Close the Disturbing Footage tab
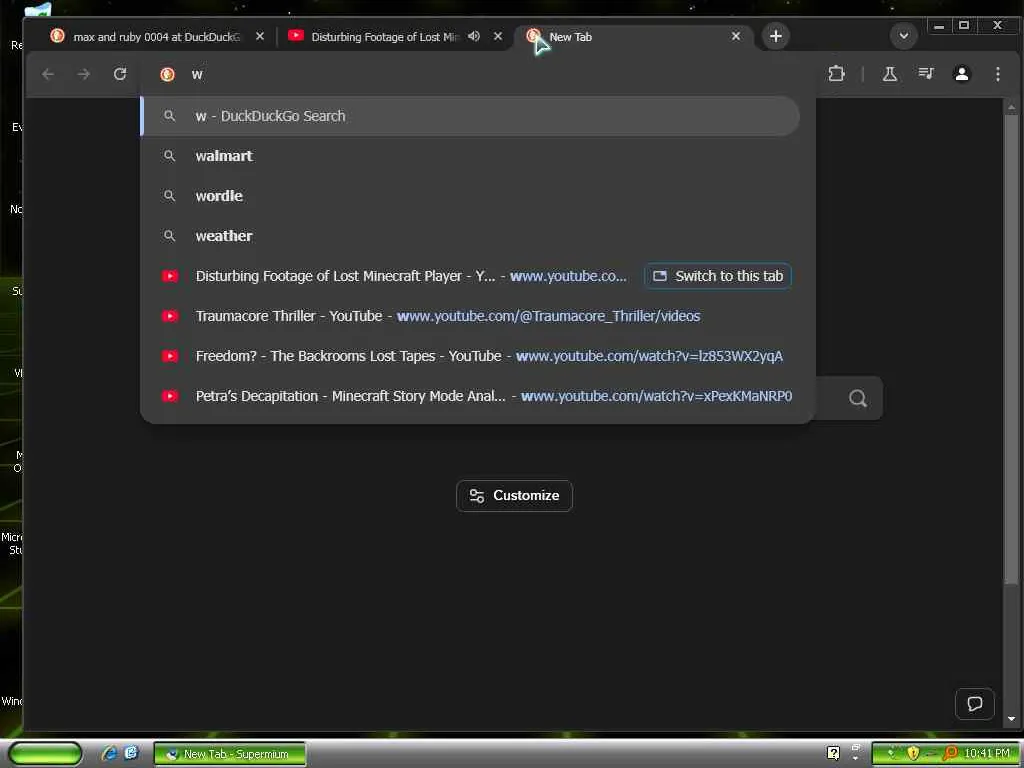 (498, 37)
